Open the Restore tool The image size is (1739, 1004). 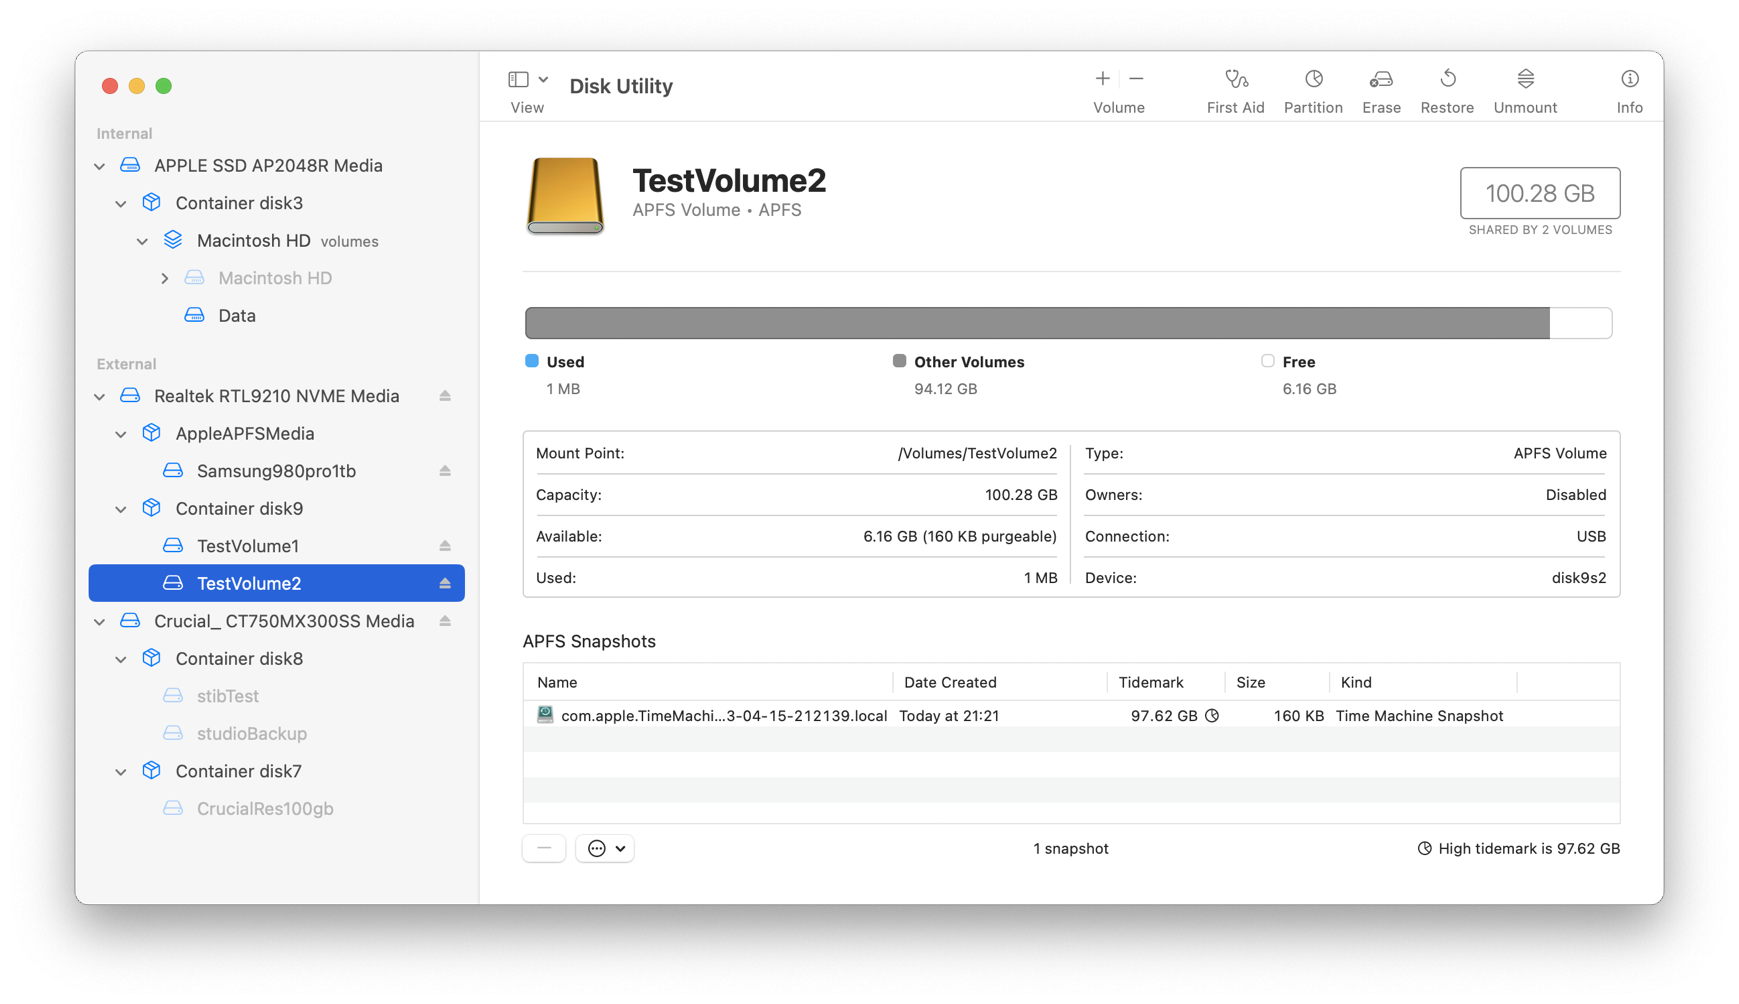pos(1447,88)
